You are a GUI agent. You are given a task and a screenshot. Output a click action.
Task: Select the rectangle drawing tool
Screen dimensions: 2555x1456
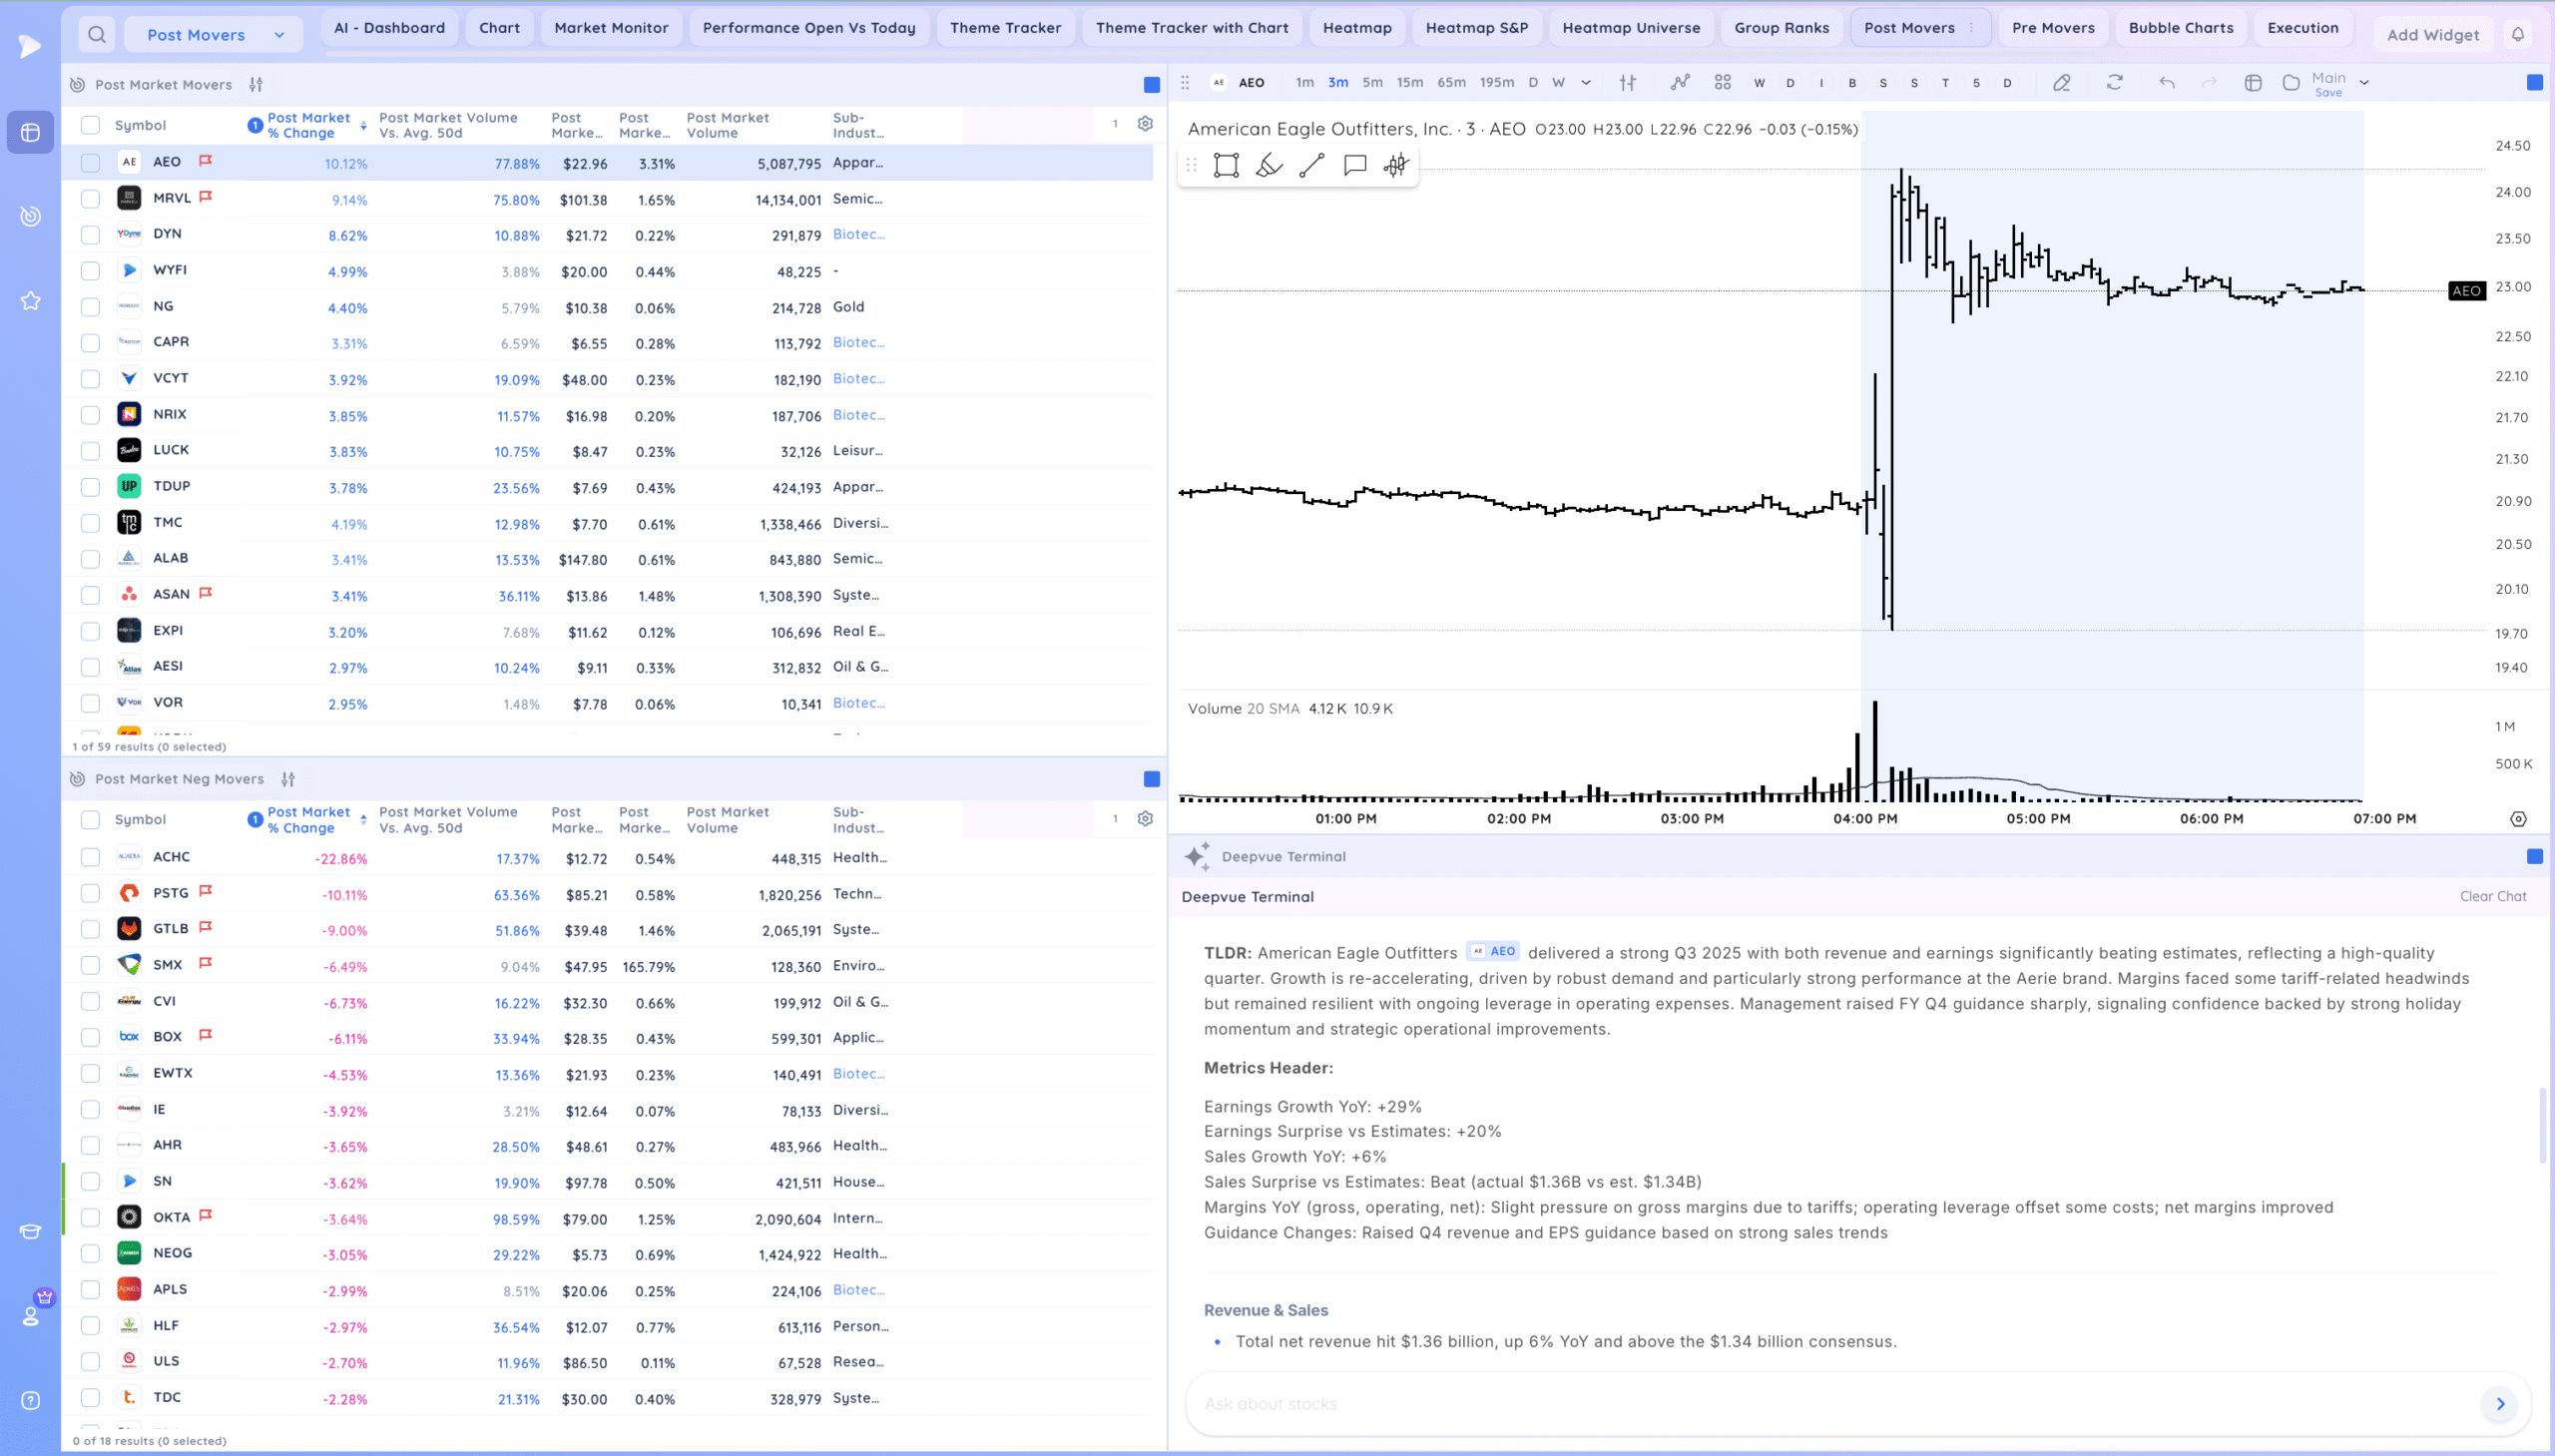coord(1226,165)
